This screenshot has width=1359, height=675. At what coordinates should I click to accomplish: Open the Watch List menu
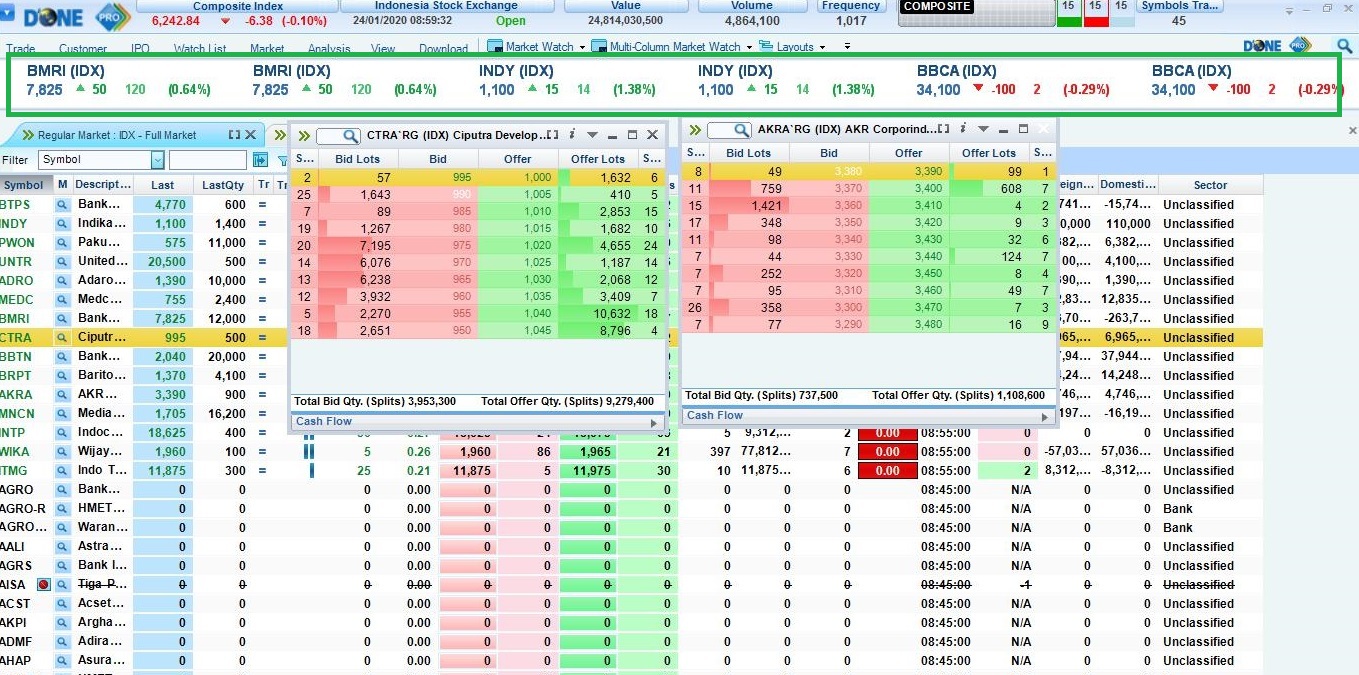(200, 49)
